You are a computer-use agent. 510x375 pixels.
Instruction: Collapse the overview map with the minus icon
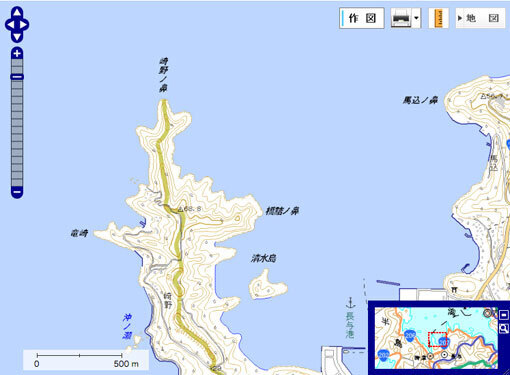(x=504, y=315)
